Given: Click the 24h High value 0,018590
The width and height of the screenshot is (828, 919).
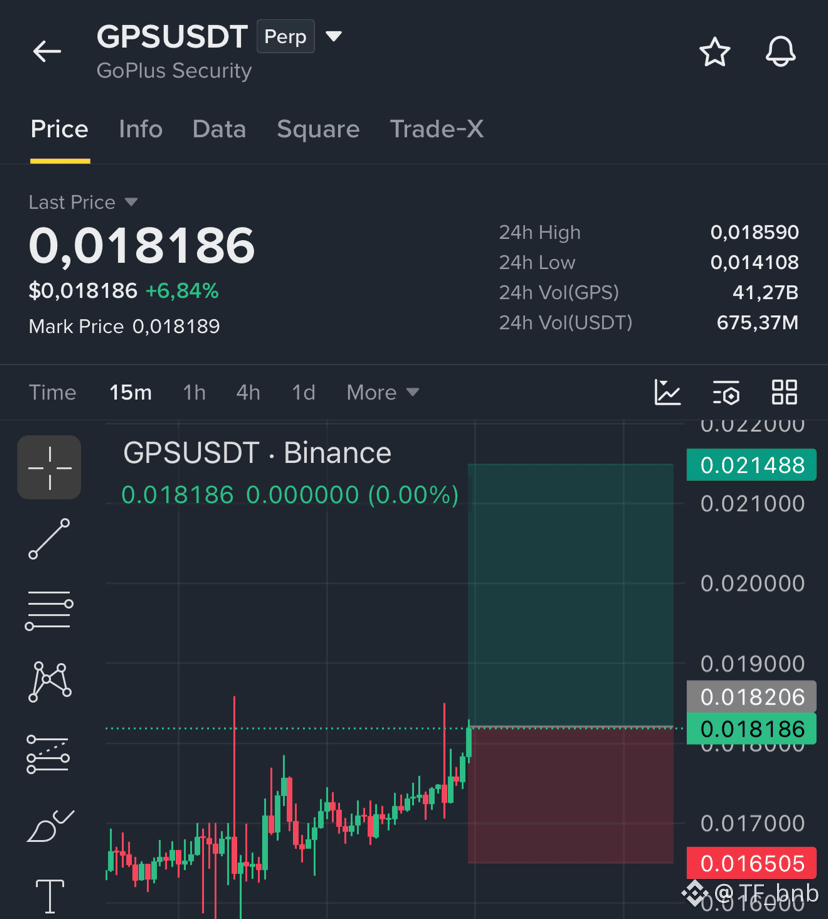Looking at the screenshot, I should [754, 232].
